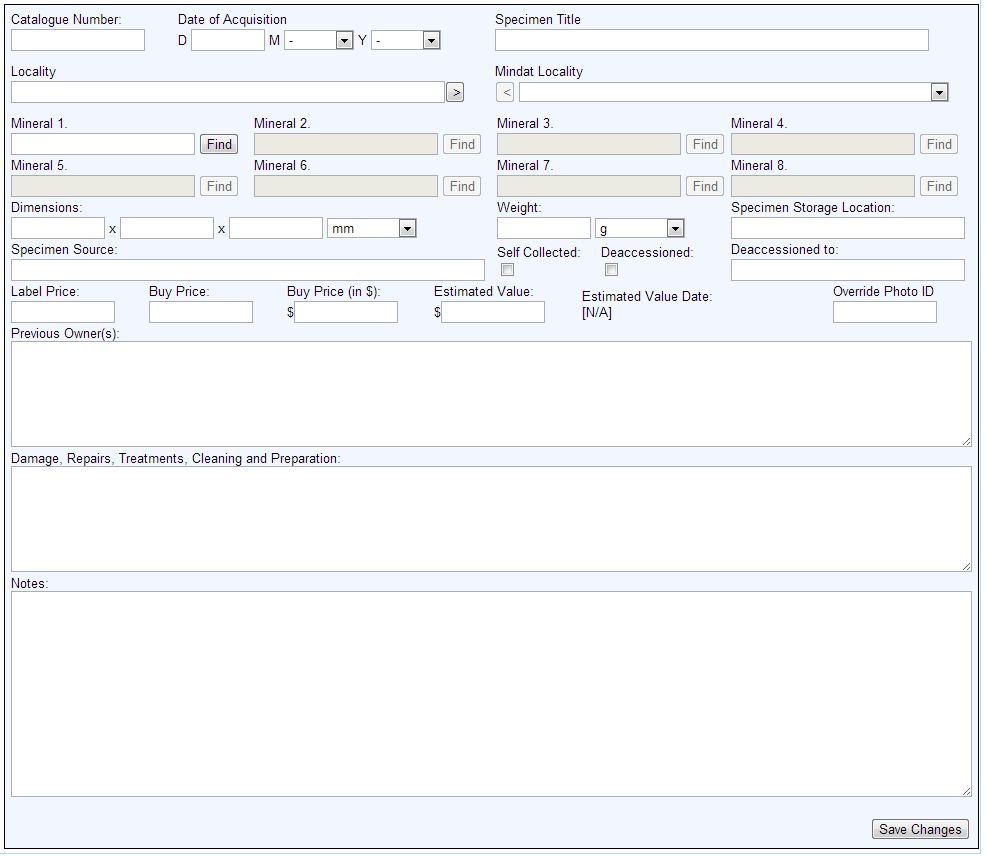985x856 pixels.
Task: Expand the Mindat Locality dropdown list
Action: coord(733,92)
